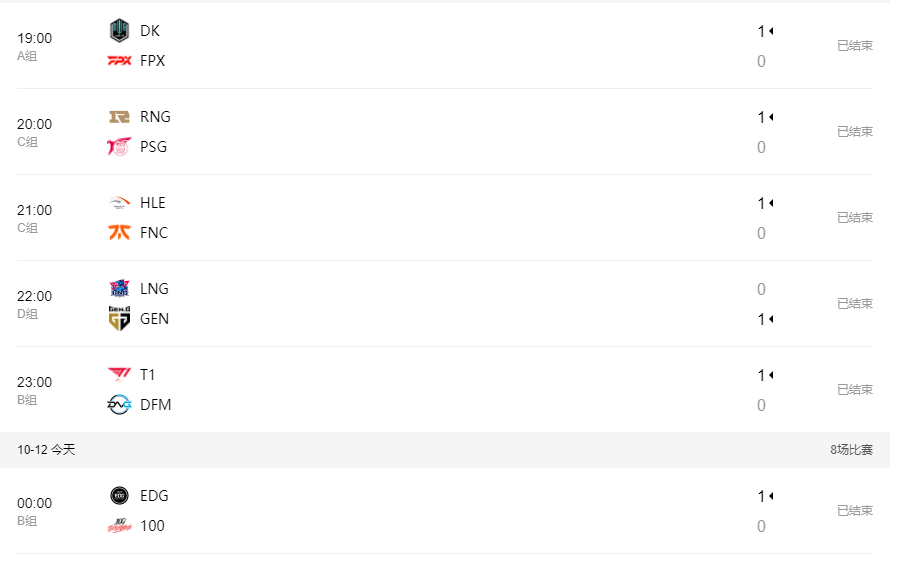Click the HLE team logo
This screenshot has width=899, height=564.
[x=119, y=203]
